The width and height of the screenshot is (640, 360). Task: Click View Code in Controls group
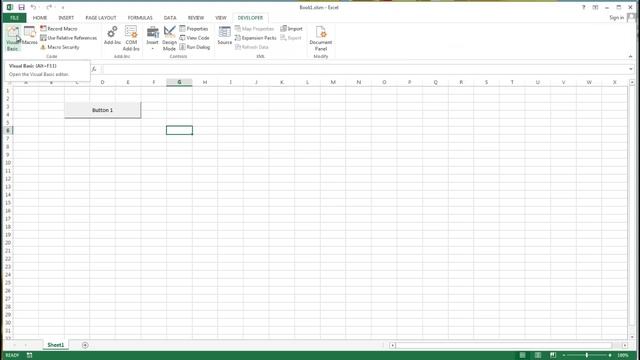[194, 38]
